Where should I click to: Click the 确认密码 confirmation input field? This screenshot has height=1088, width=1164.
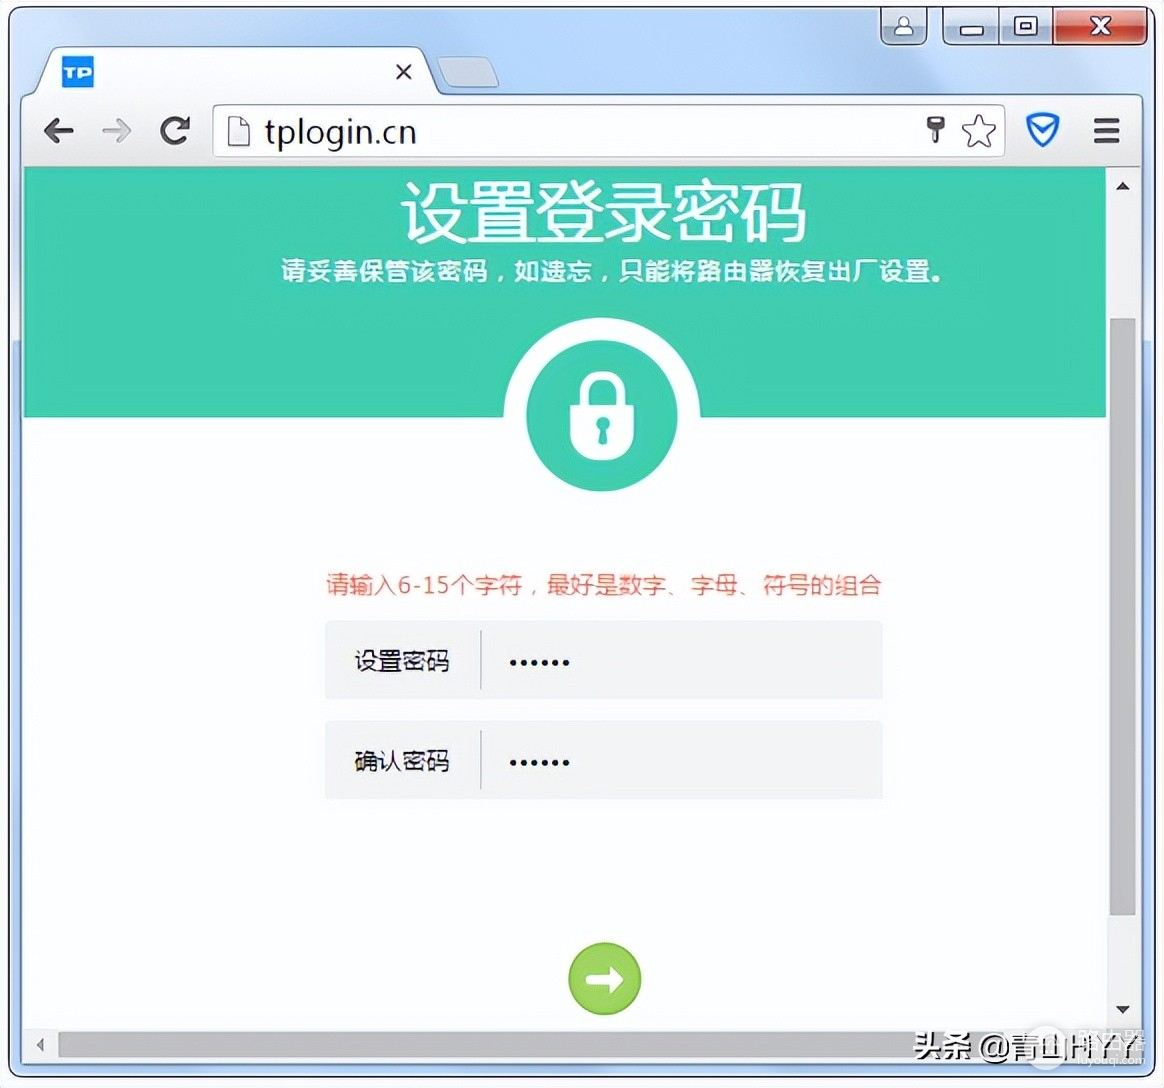680,760
